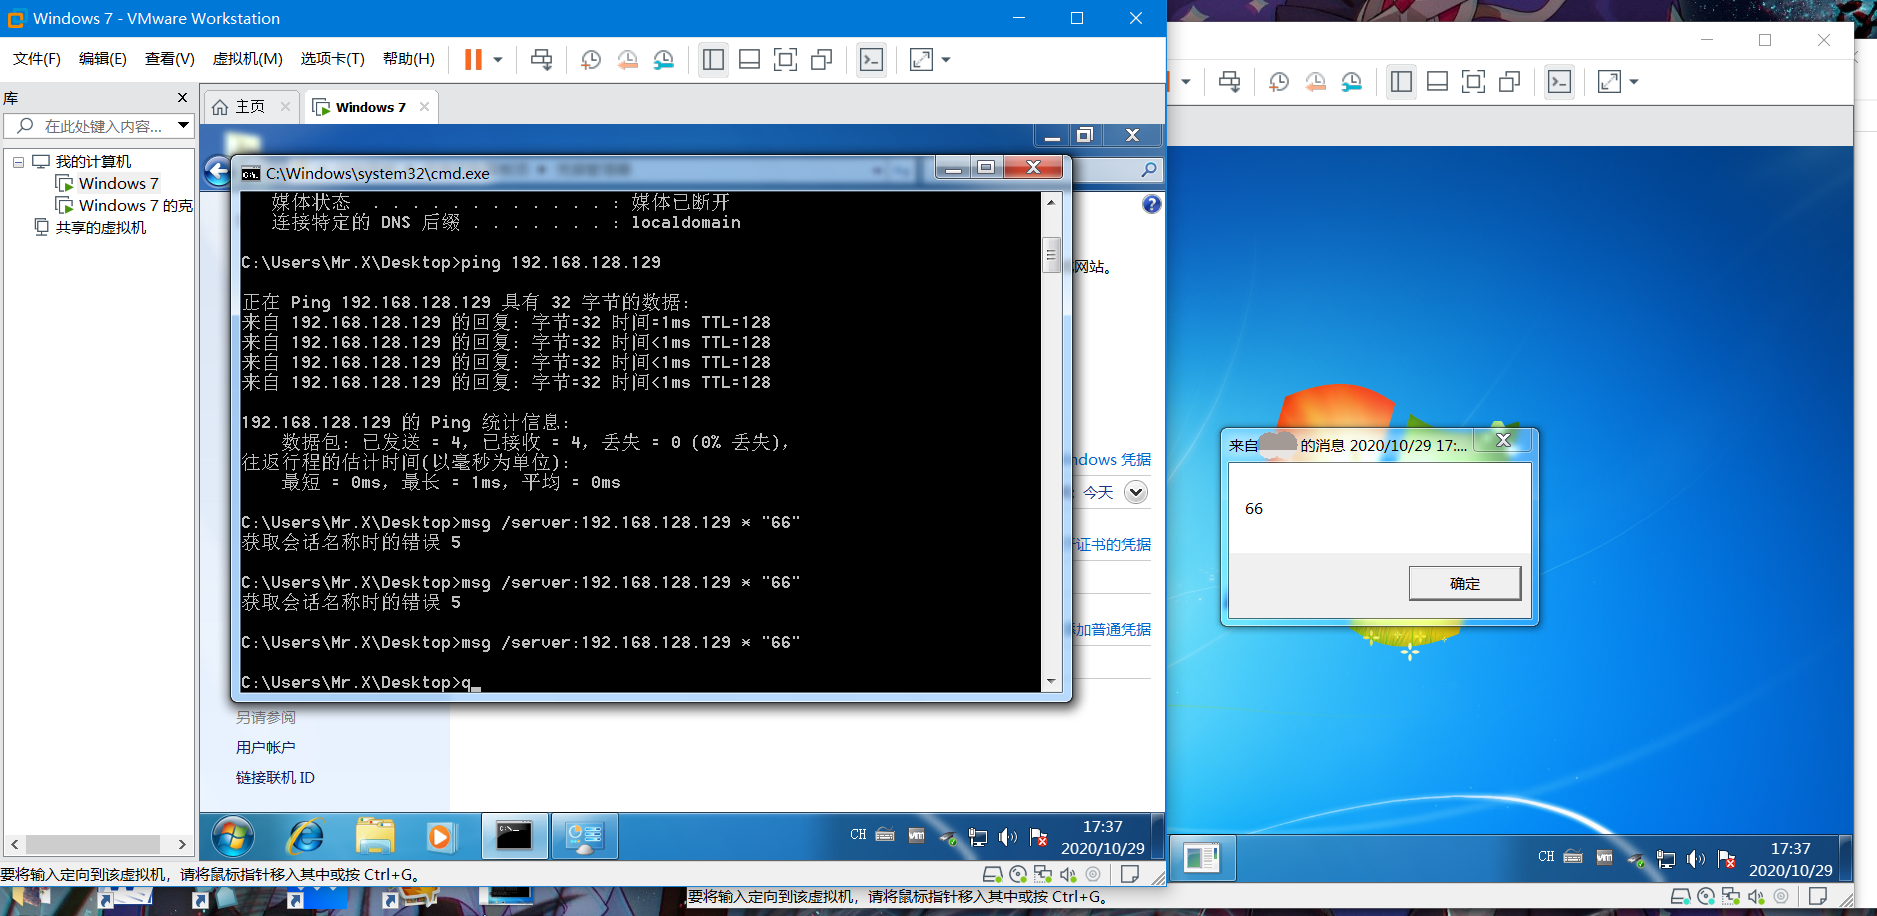The height and width of the screenshot is (916, 1877).
Task: Close the 主页 tab
Action: coord(286,106)
